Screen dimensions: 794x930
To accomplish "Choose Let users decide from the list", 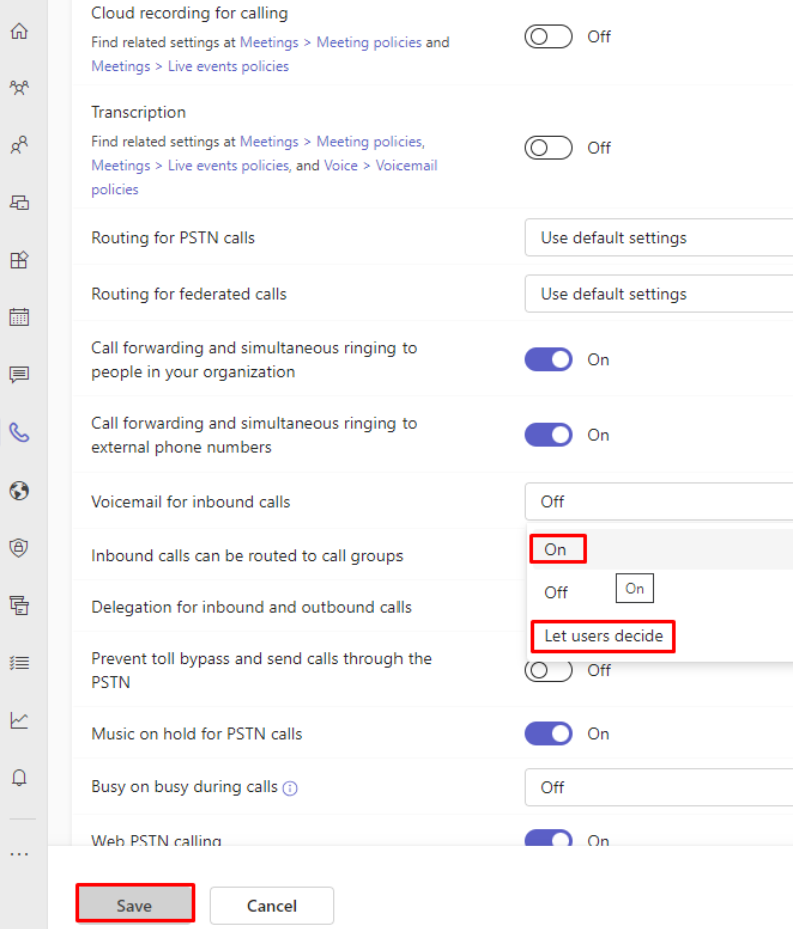I will tap(602, 636).
